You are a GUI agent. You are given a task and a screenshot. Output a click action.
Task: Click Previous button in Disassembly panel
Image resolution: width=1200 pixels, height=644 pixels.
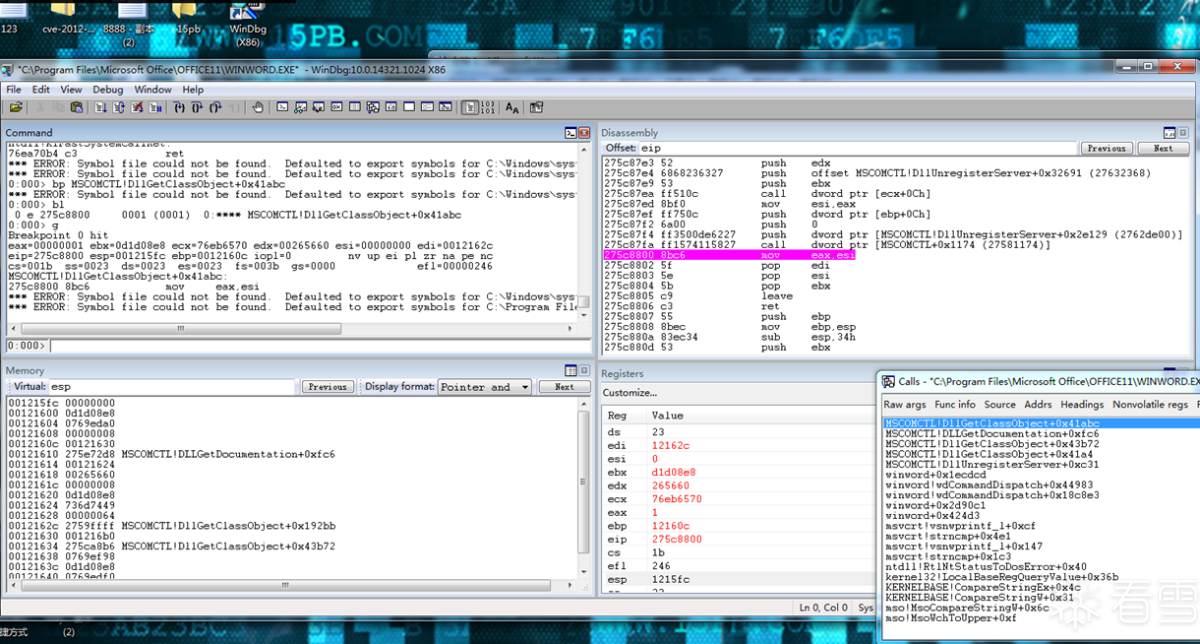(x=1106, y=148)
